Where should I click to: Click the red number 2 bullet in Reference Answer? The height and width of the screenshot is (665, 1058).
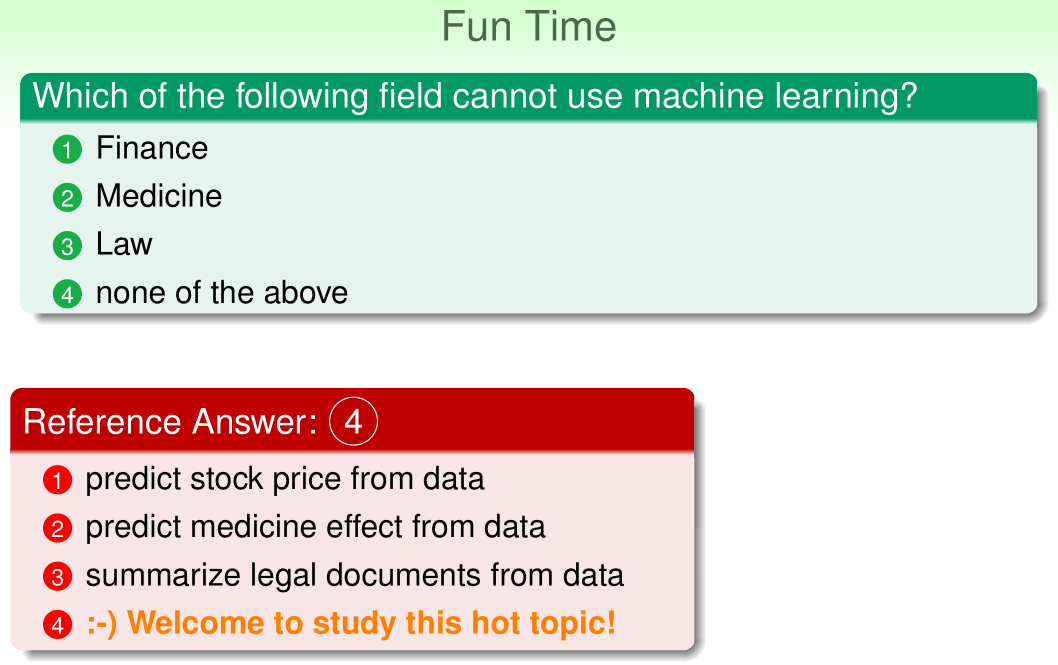coord(57,529)
